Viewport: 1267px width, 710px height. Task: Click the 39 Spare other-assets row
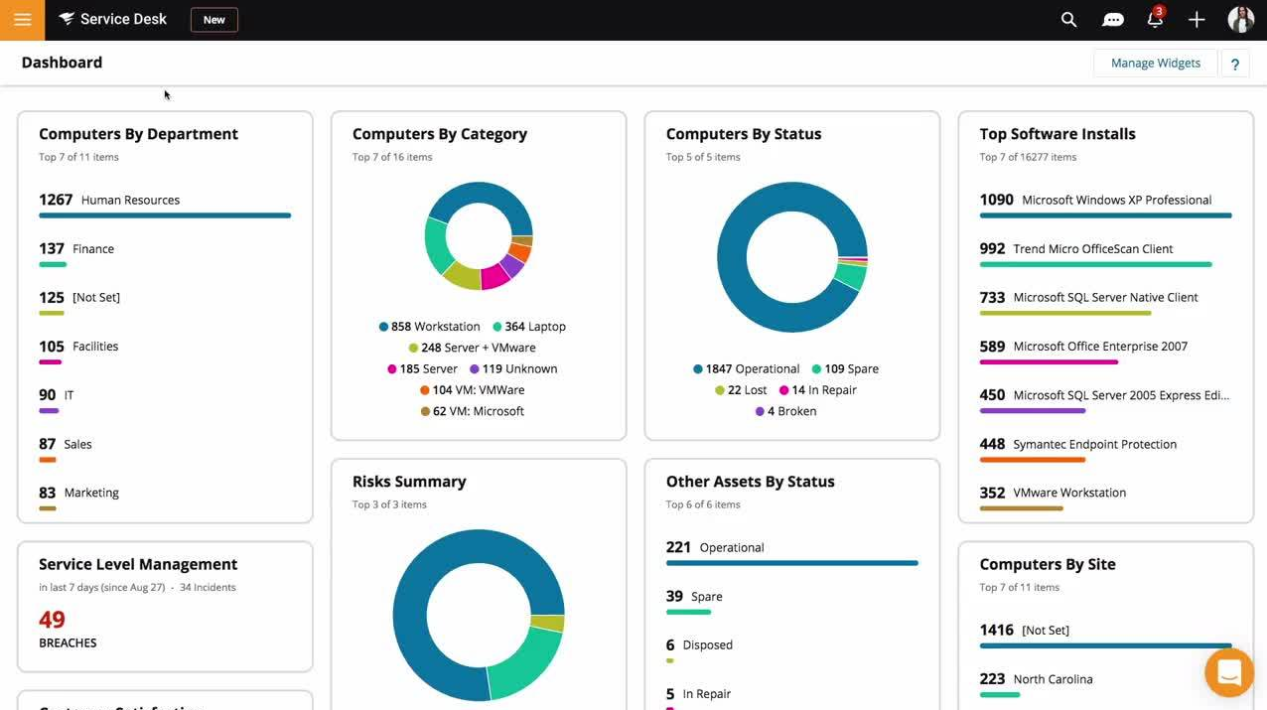[x=792, y=600]
